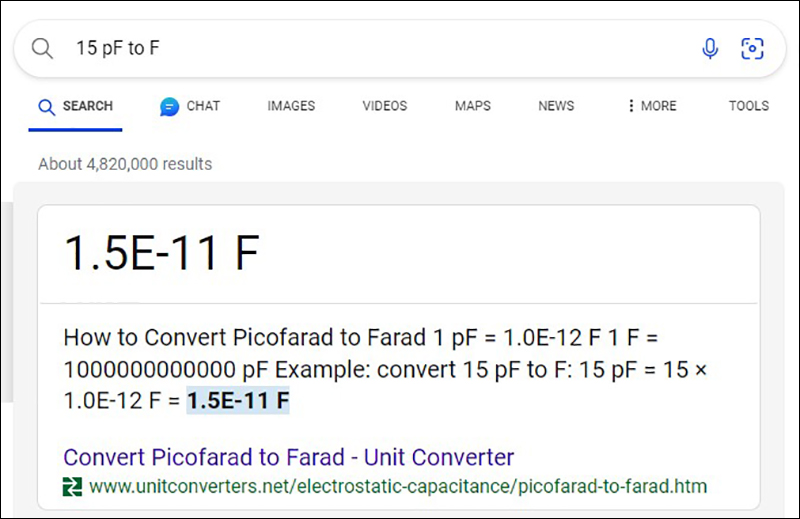The height and width of the screenshot is (519, 800).
Task: Click the blue Chat bubble icon
Action: 170,106
